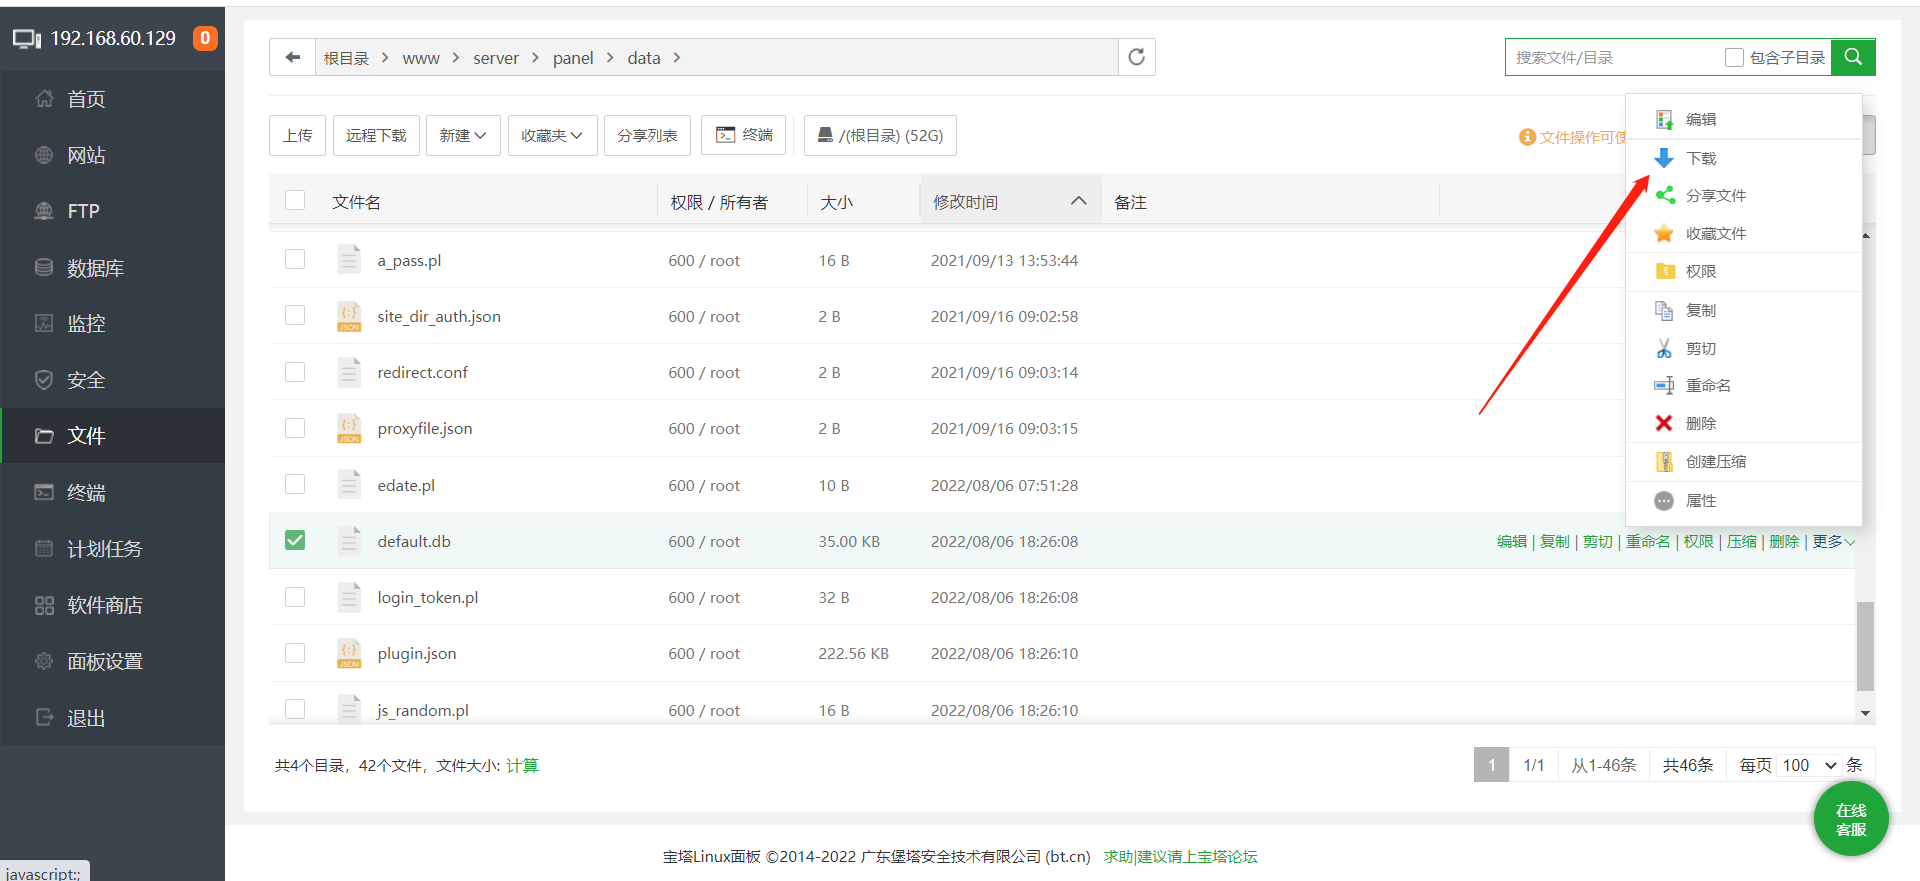1920x881 pixels.
Task: Click the grid icon for 软件商店
Action: coord(44,605)
